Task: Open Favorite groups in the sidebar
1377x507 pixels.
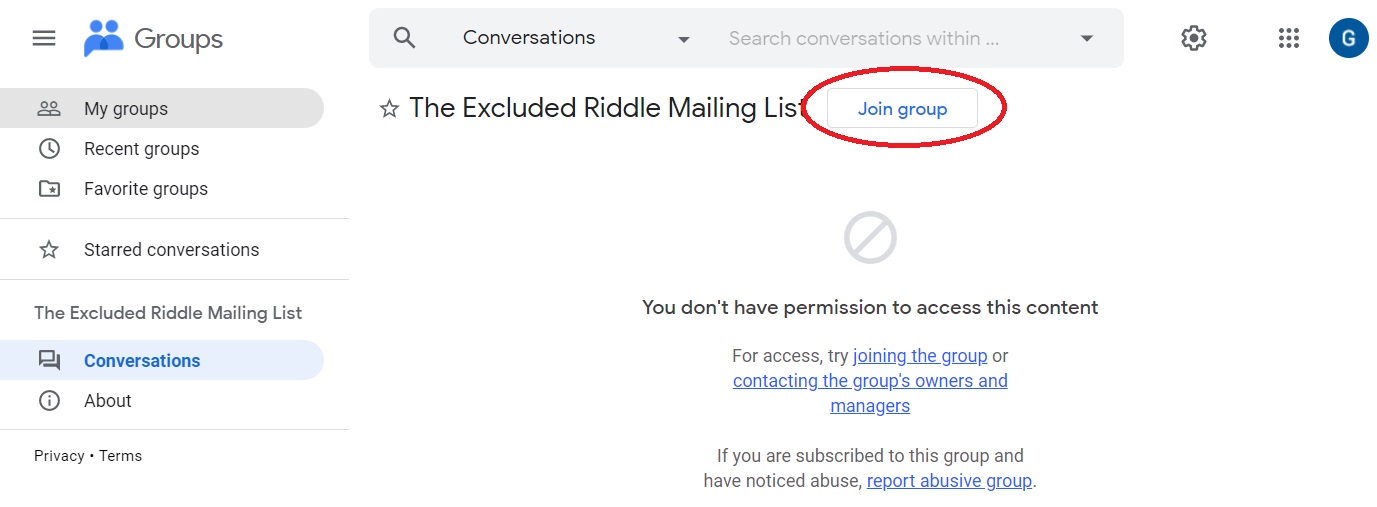Action: point(146,189)
